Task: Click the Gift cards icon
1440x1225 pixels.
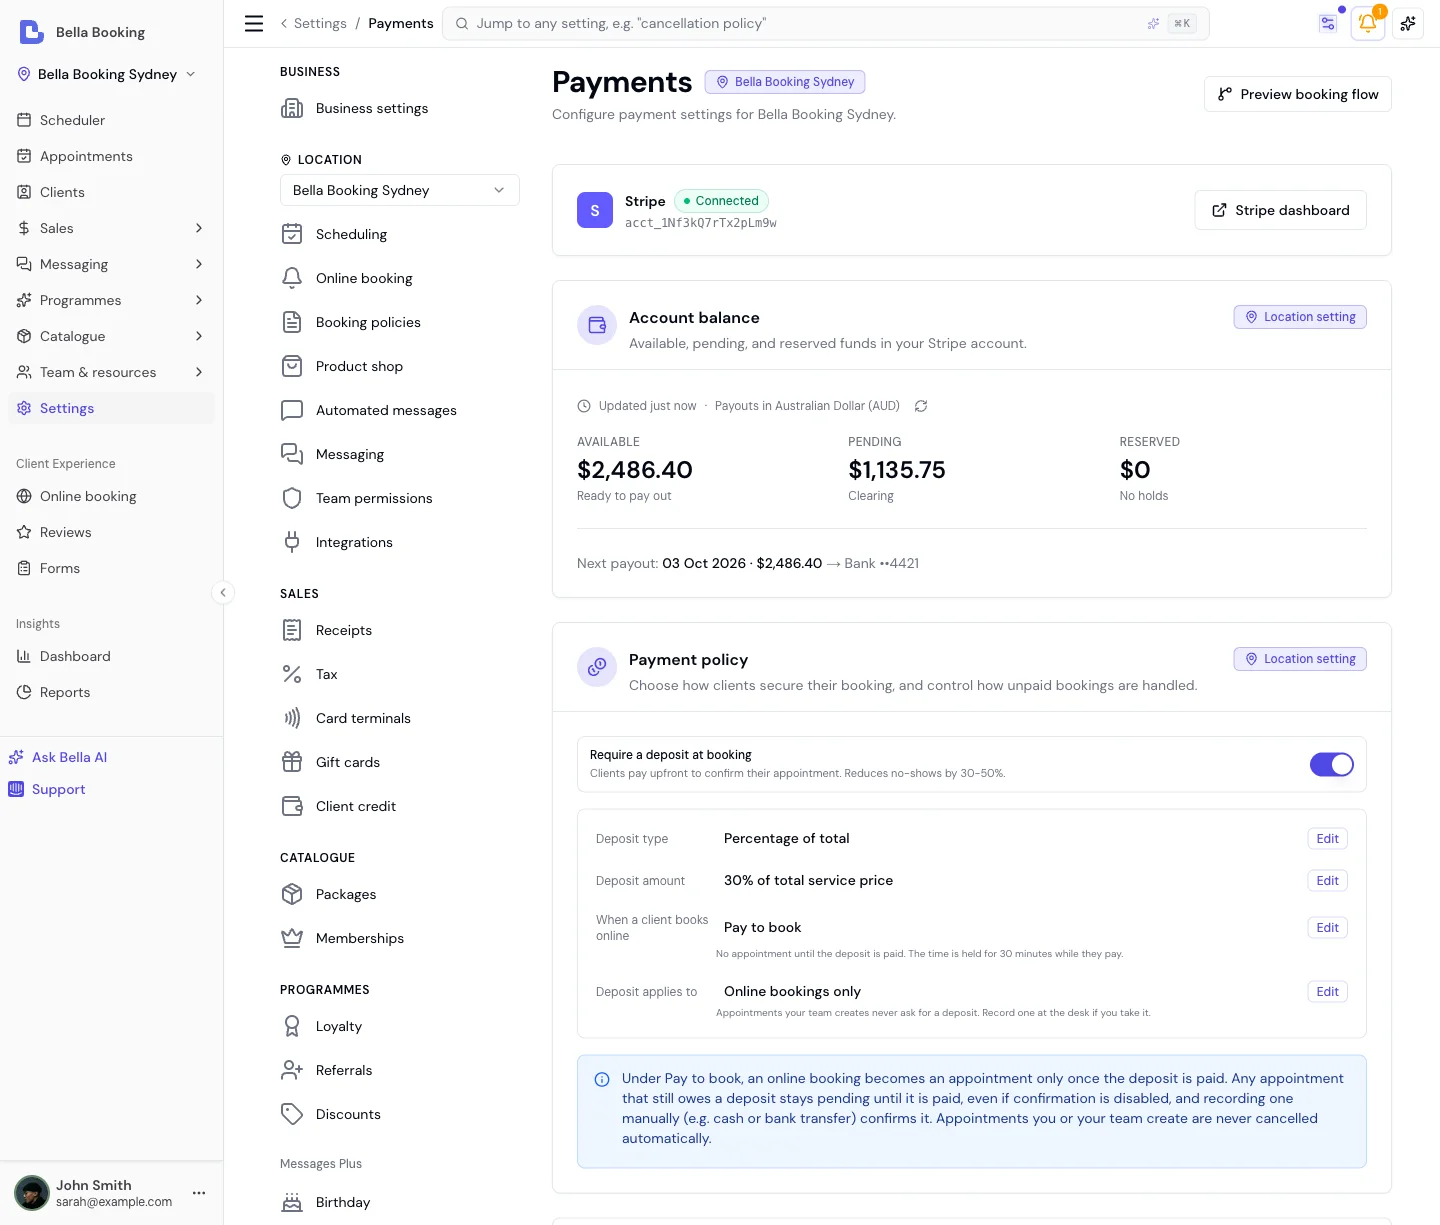Action: [x=292, y=762]
